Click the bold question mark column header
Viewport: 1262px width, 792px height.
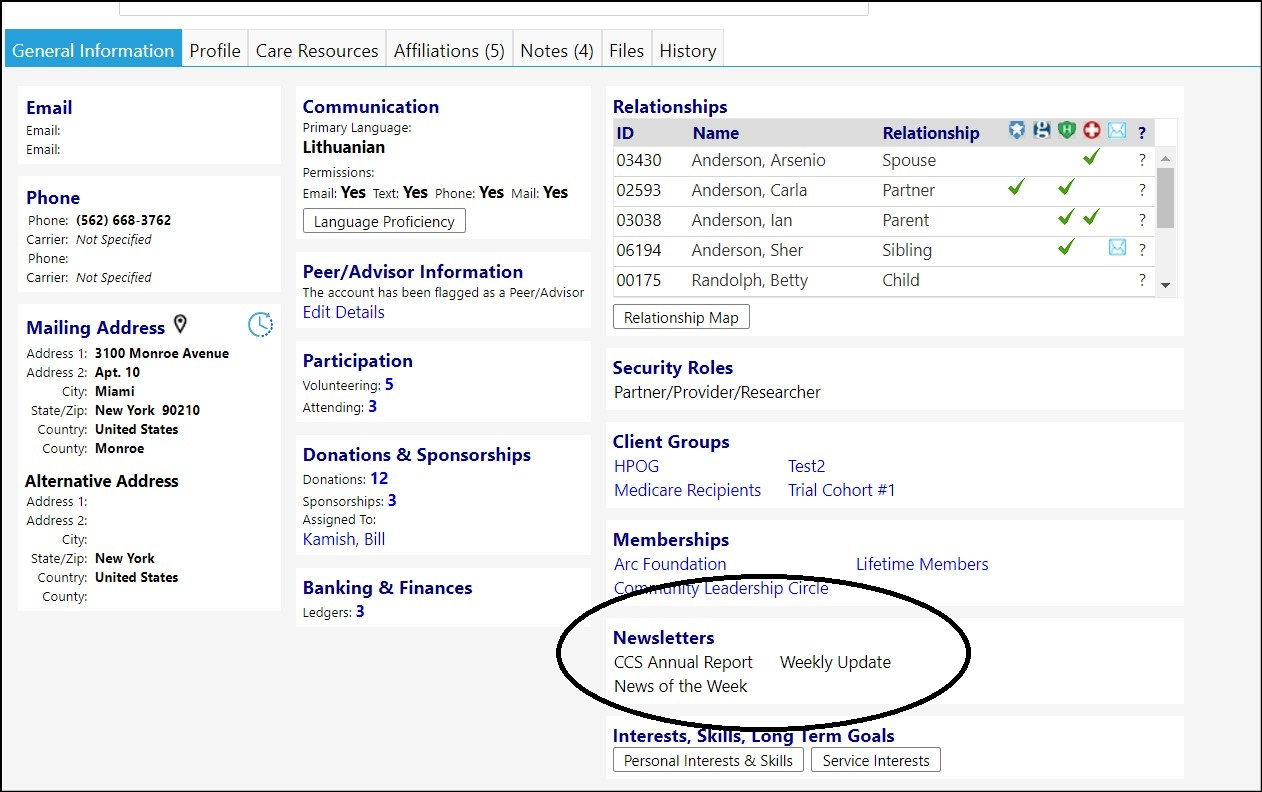tap(1142, 132)
